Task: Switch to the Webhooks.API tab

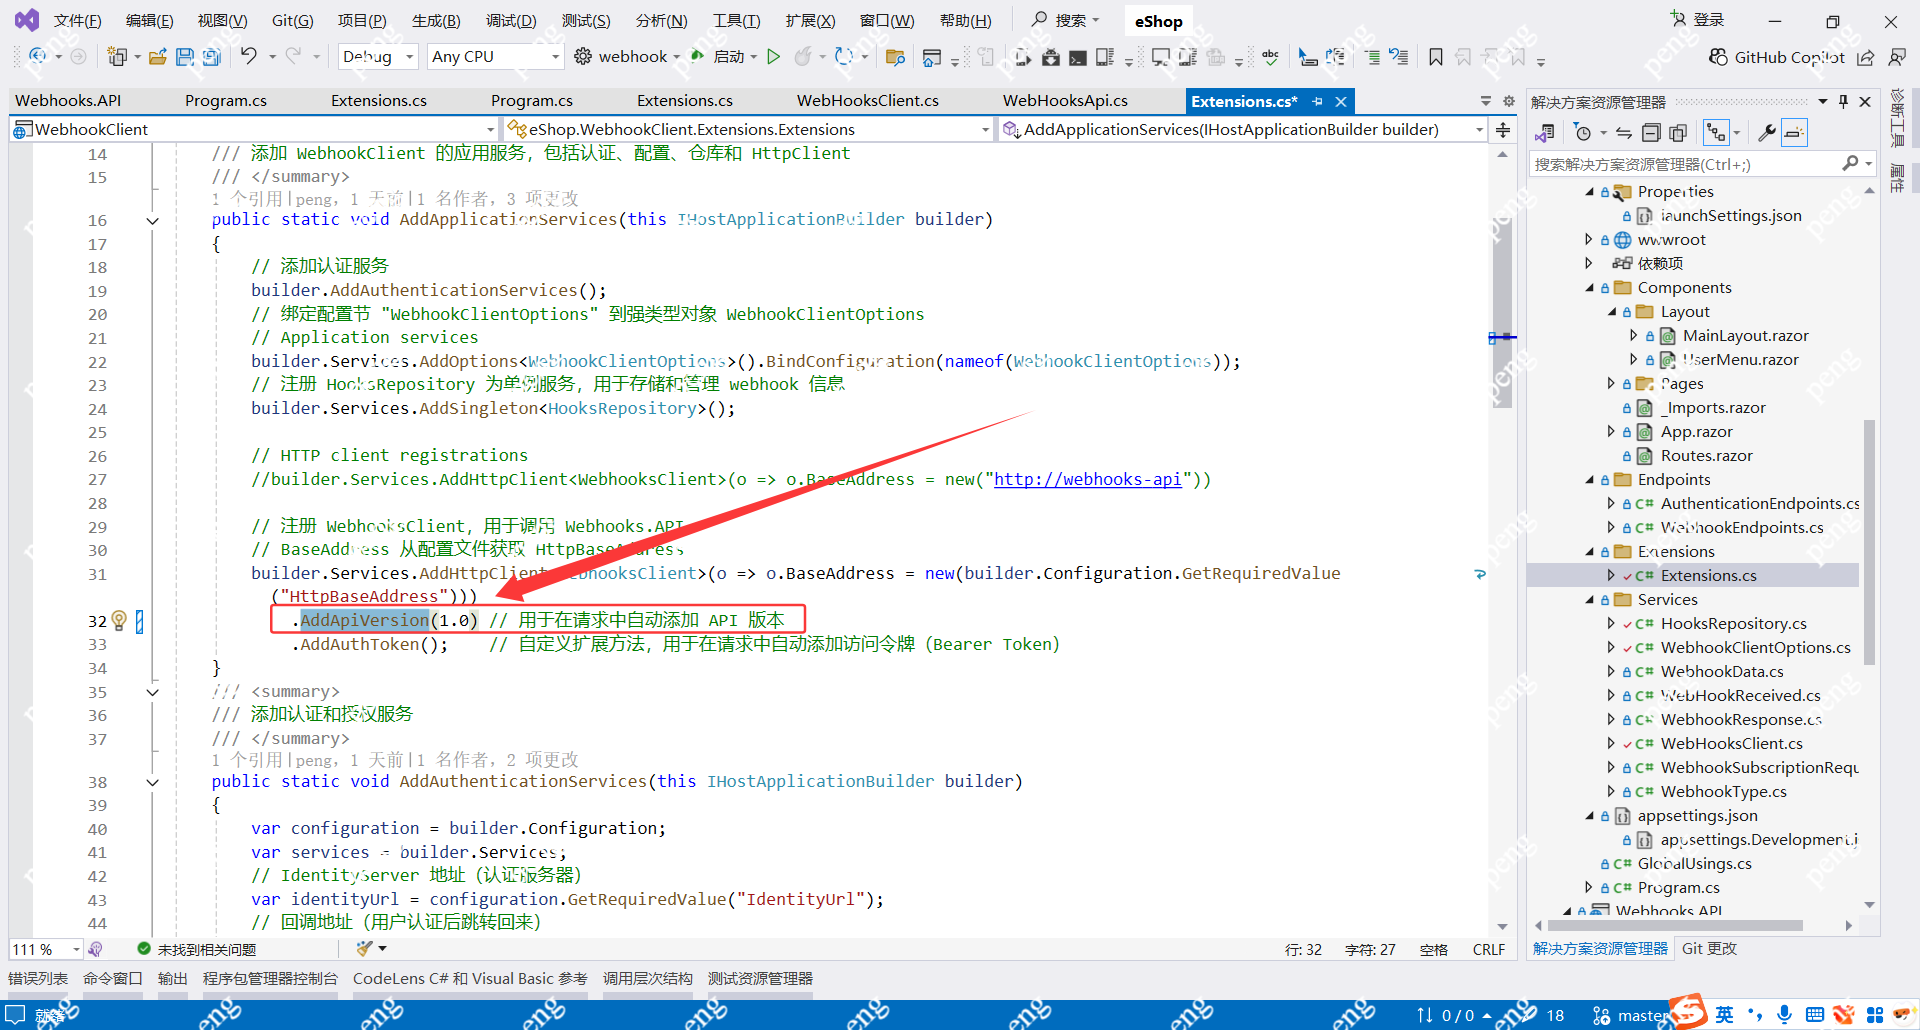Action: (68, 101)
